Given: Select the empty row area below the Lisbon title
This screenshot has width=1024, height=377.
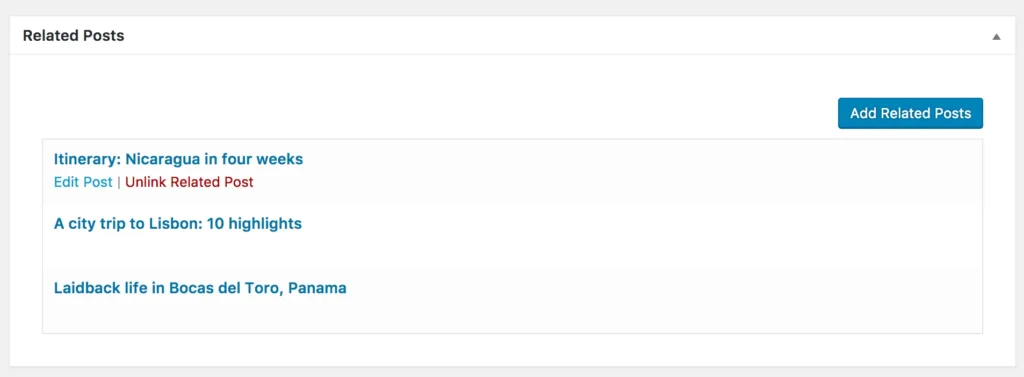Looking at the screenshot, I should (x=512, y=248).
